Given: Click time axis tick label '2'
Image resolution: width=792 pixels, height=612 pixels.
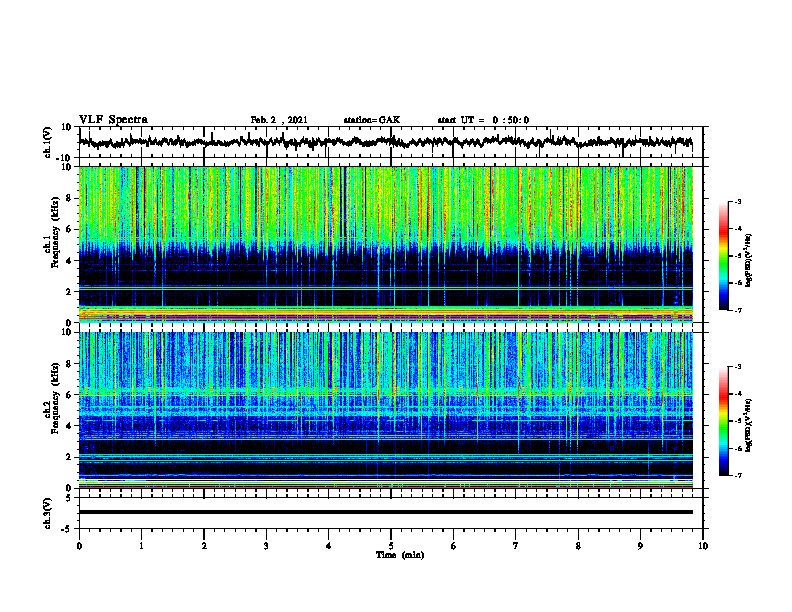Looking at the screenshot, I should [204, 546].
